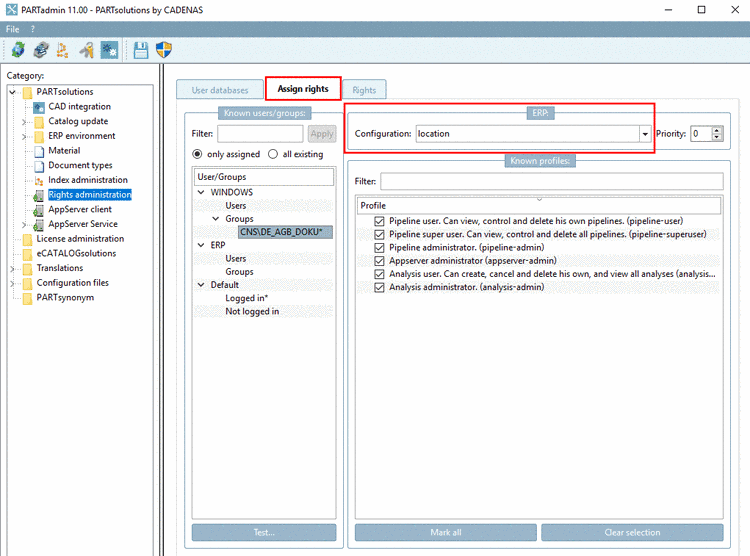This screenshot has height=556, width=750.
Task: Click the Test... button
Action: coord(264,533)
